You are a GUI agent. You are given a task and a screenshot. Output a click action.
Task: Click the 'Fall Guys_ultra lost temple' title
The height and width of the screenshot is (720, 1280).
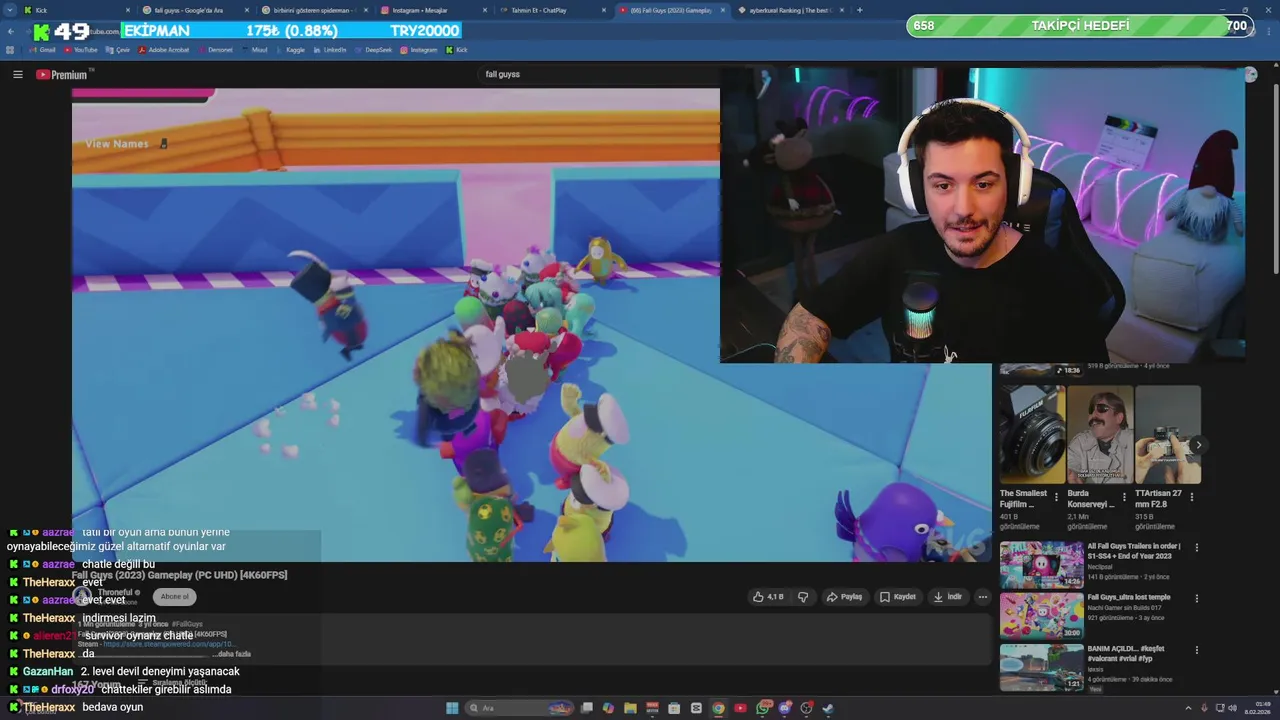coord(1129,597)
